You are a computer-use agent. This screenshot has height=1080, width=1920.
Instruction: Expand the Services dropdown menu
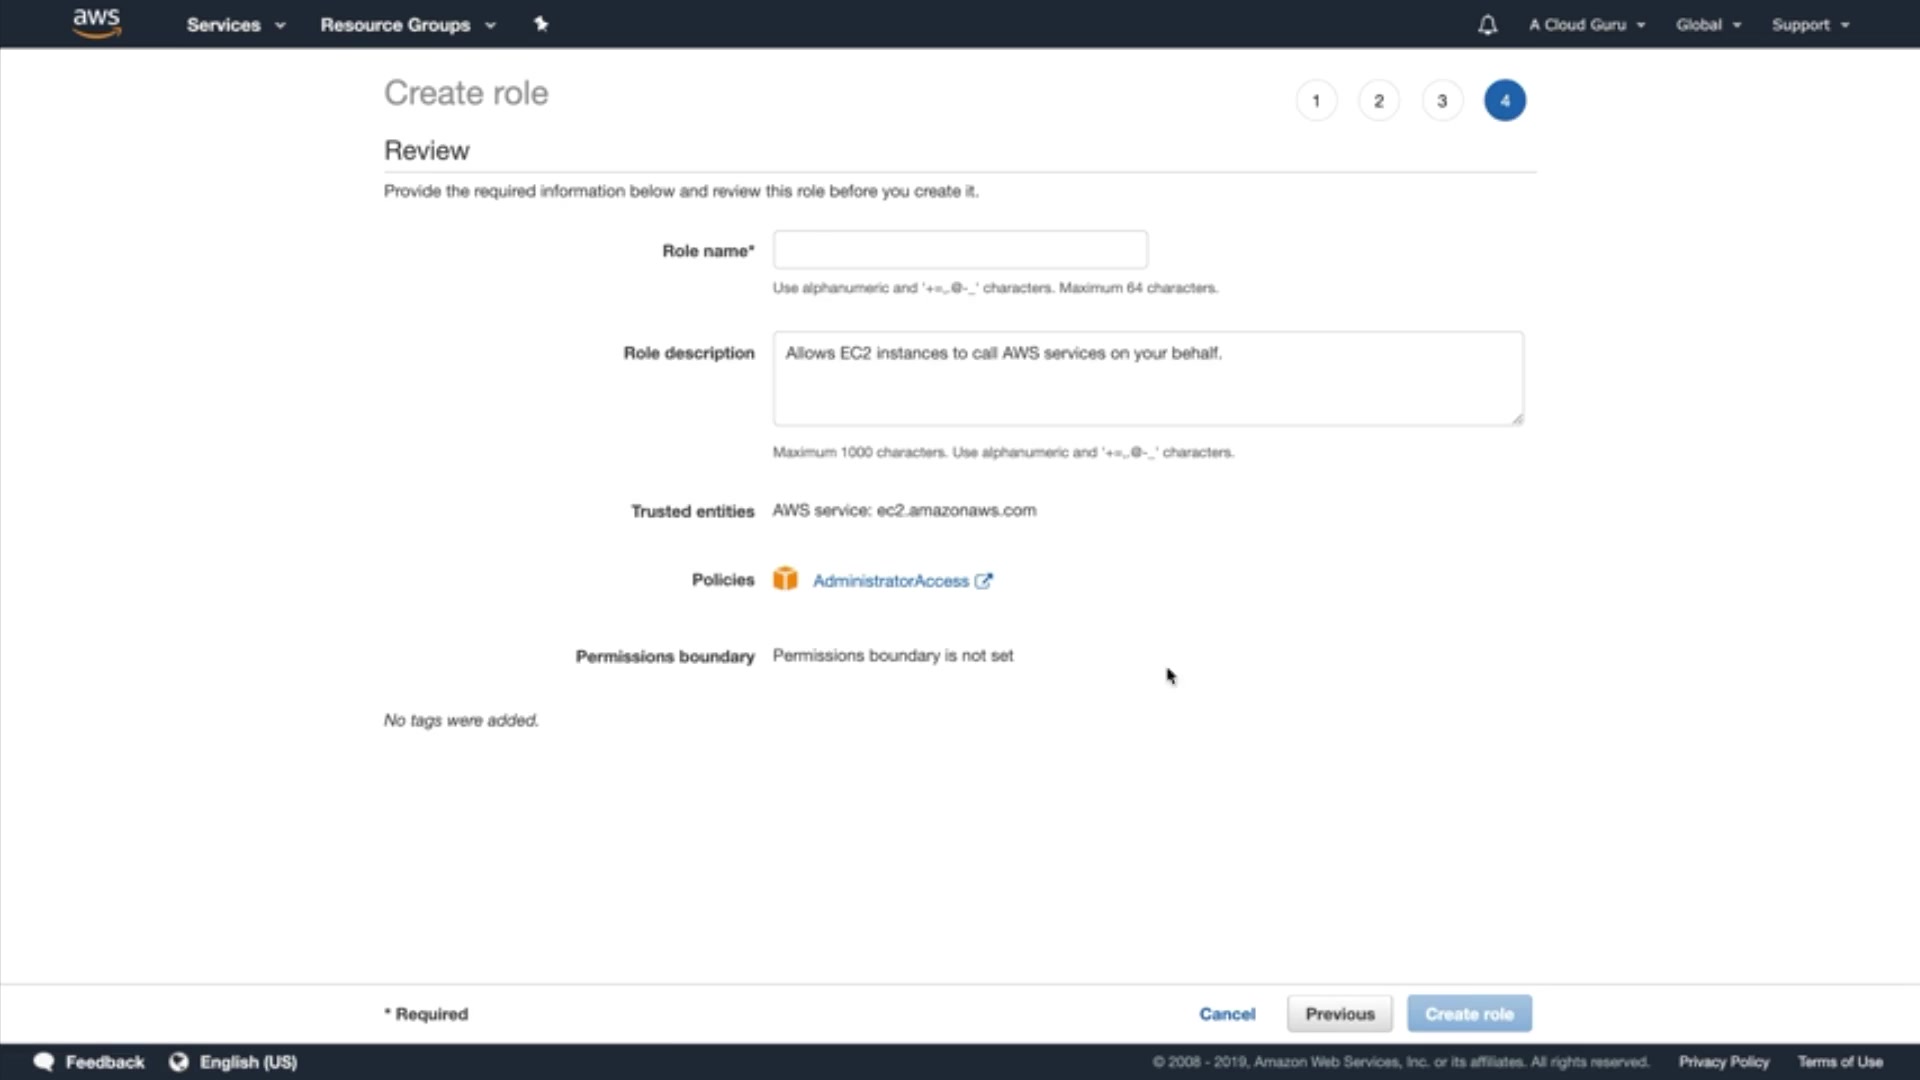point(235,25)
